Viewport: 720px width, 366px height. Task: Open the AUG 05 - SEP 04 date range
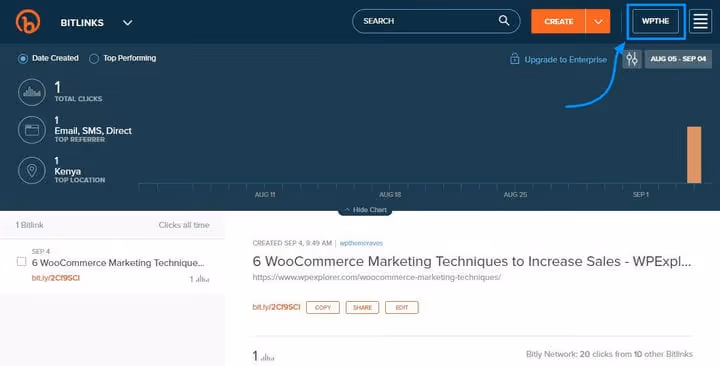tap(678, 59)
